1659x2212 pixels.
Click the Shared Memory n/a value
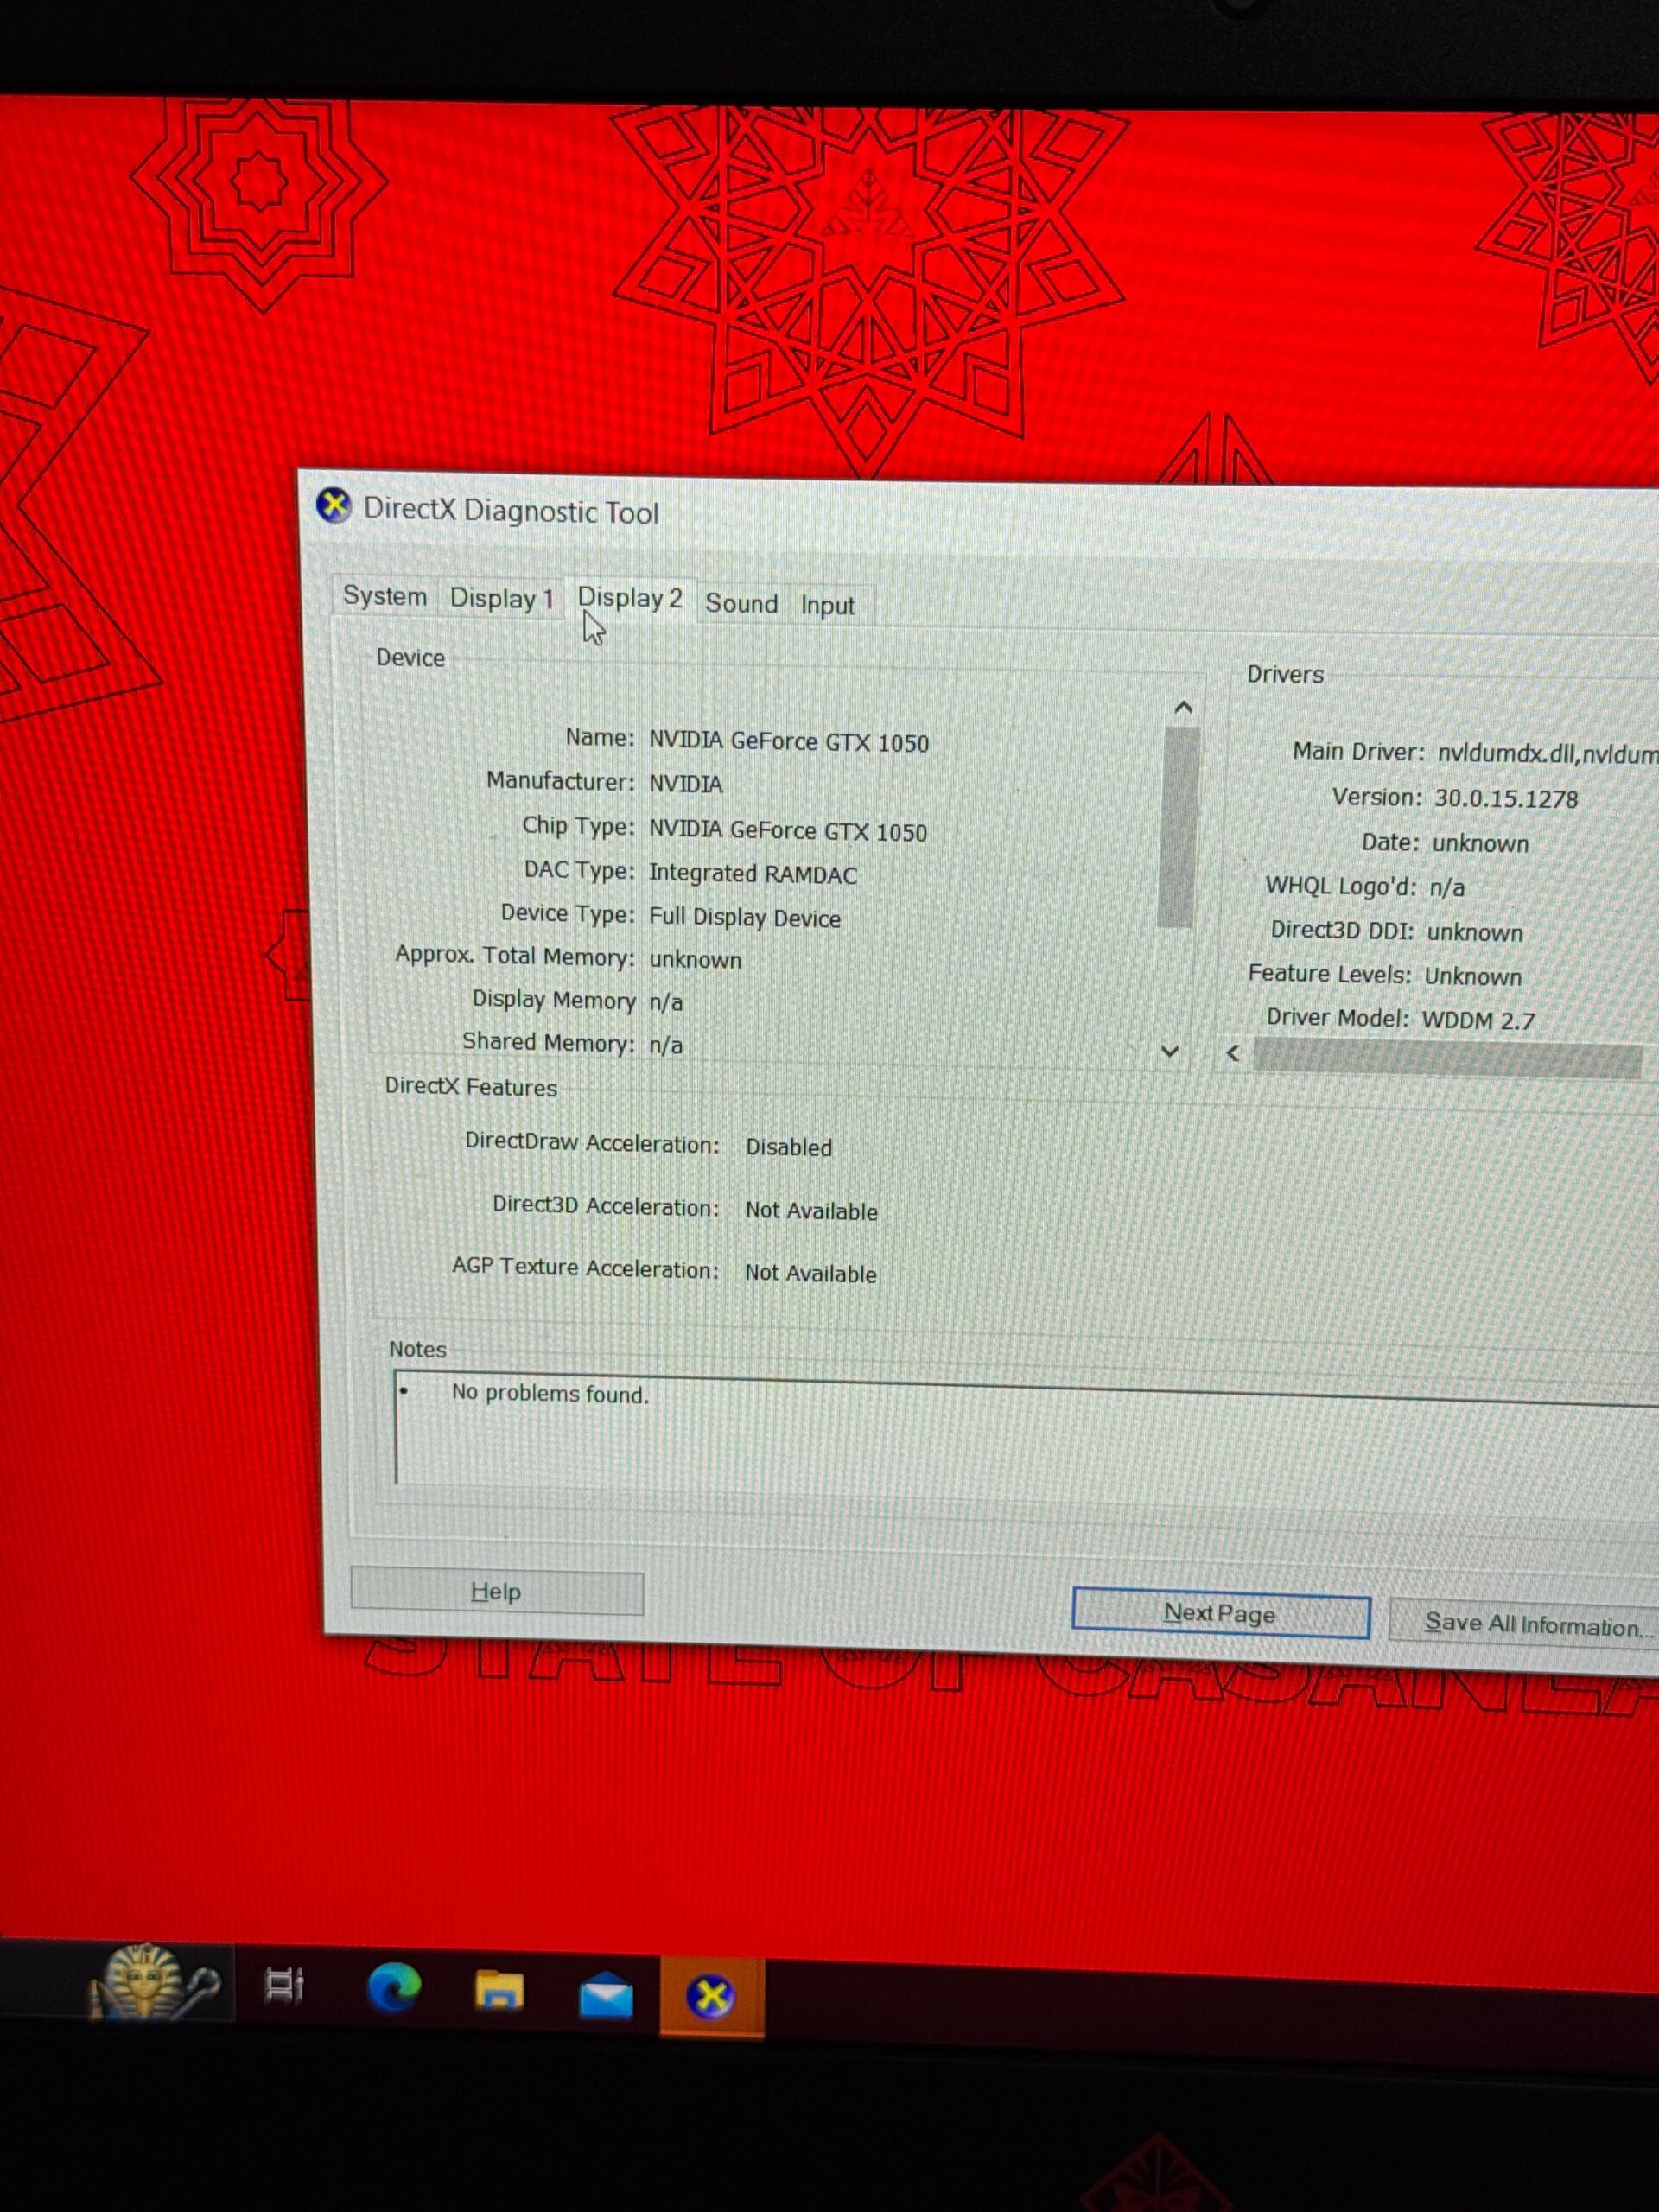click(665, 1045)
